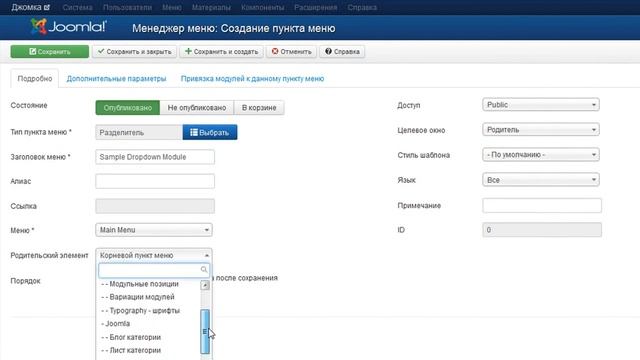
Task: Click the greyed Ссылка field
Action: pyautogui.click(x=155, y=206)
